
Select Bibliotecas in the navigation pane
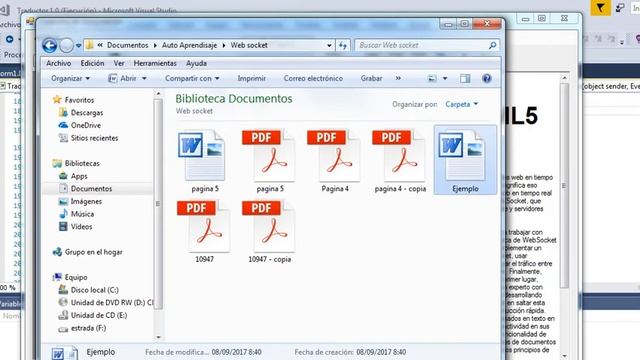(x=82, y=163)
